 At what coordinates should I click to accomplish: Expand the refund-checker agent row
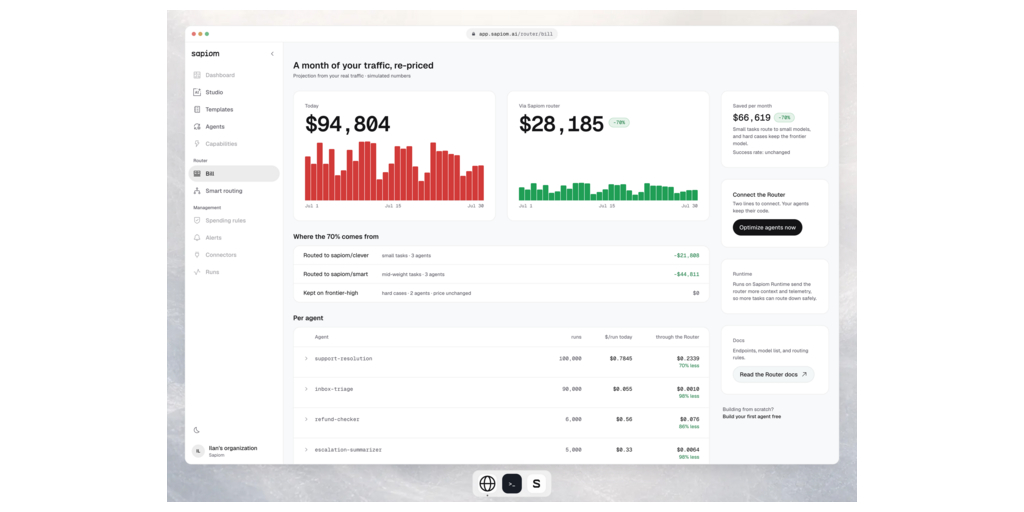tap(306, 419)
